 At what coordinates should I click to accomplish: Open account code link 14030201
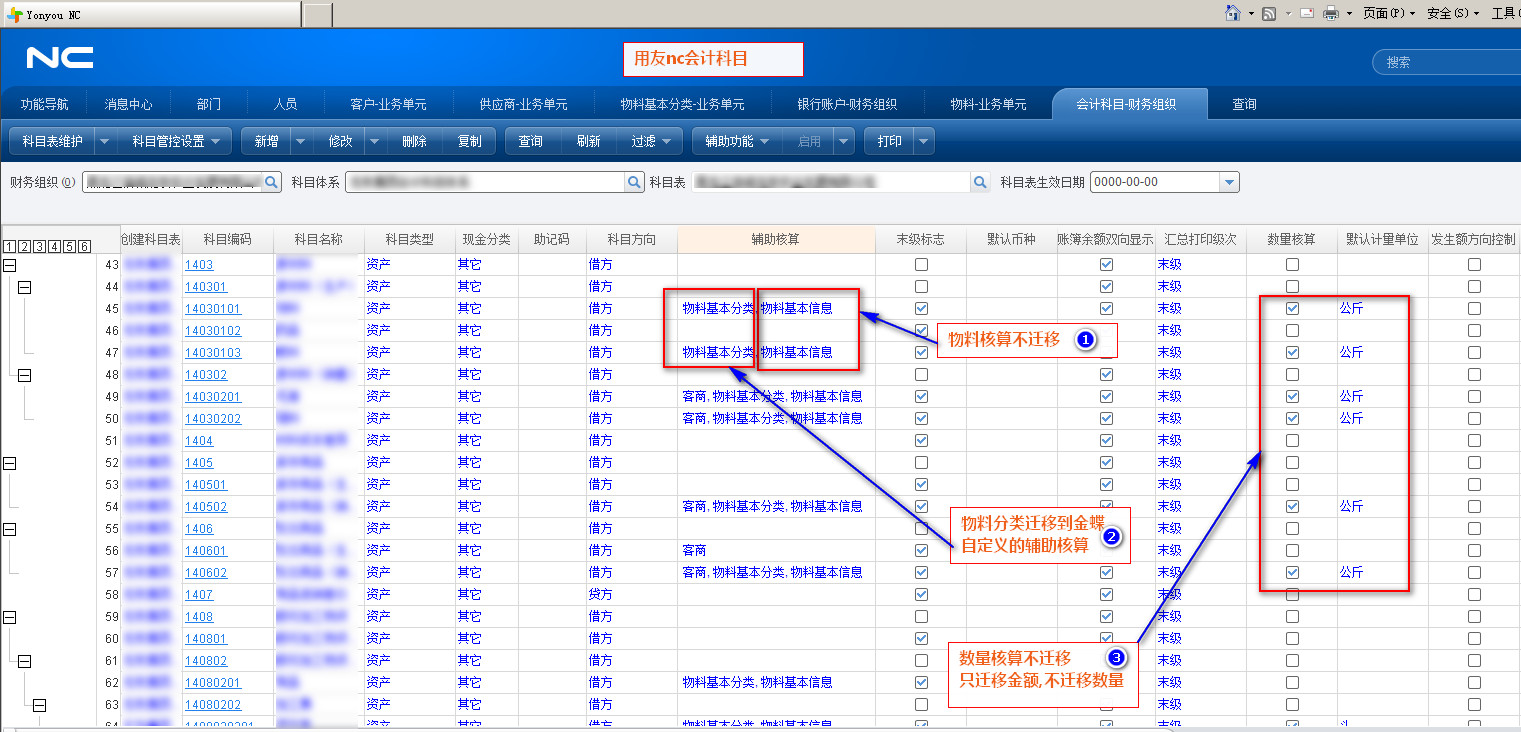[213, 397]
